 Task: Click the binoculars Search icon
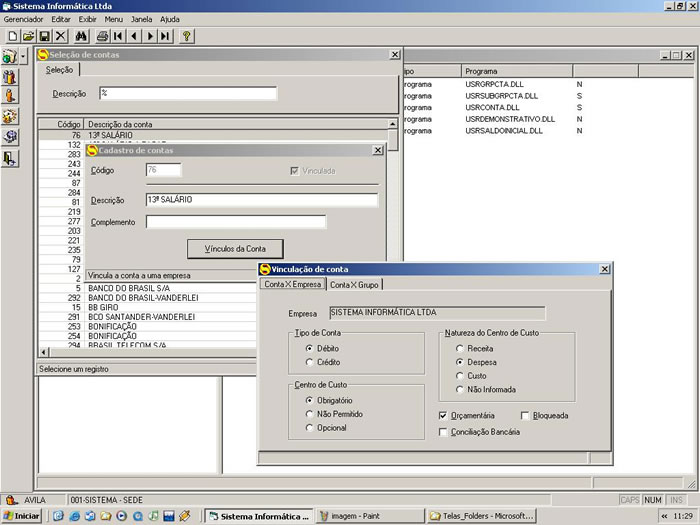[81, 36]
